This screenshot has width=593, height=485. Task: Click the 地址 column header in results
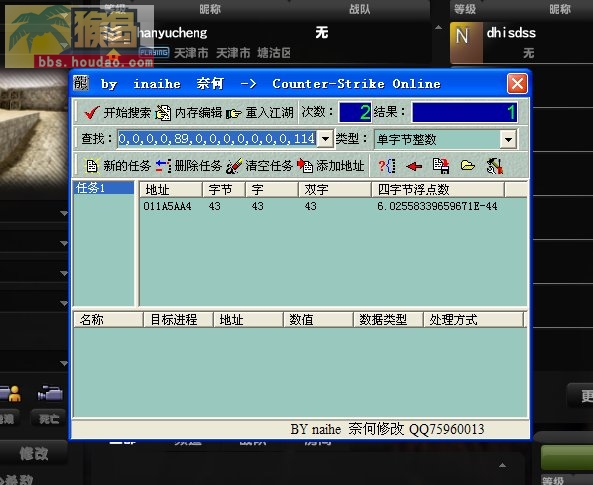[171, 190]
